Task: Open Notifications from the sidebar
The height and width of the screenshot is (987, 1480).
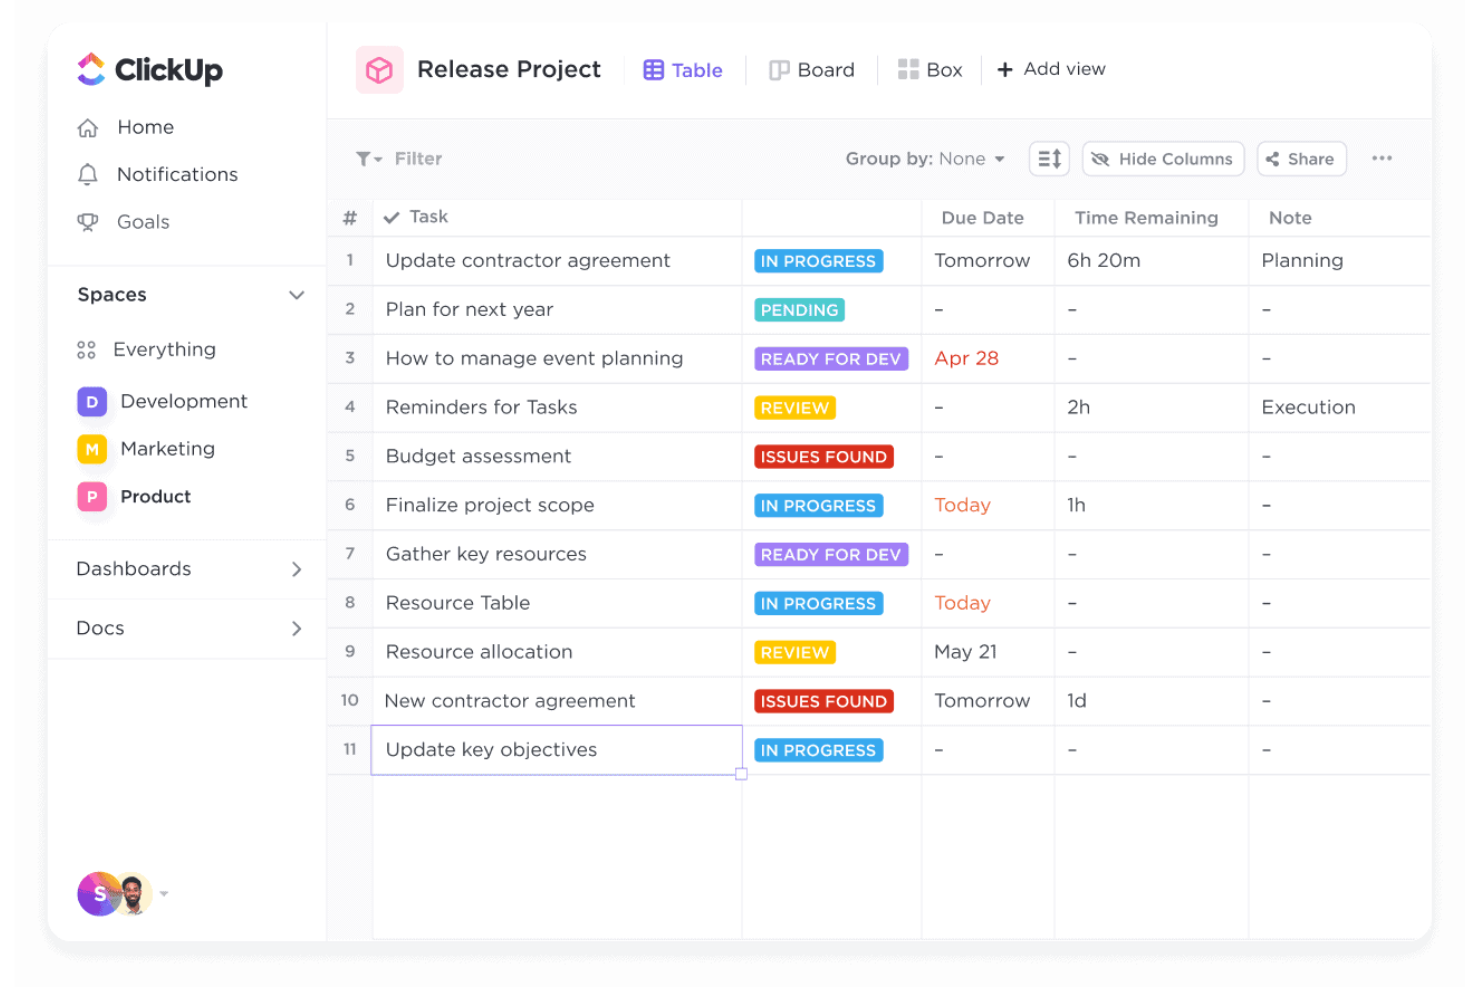Action: click(x=177, y=174)
